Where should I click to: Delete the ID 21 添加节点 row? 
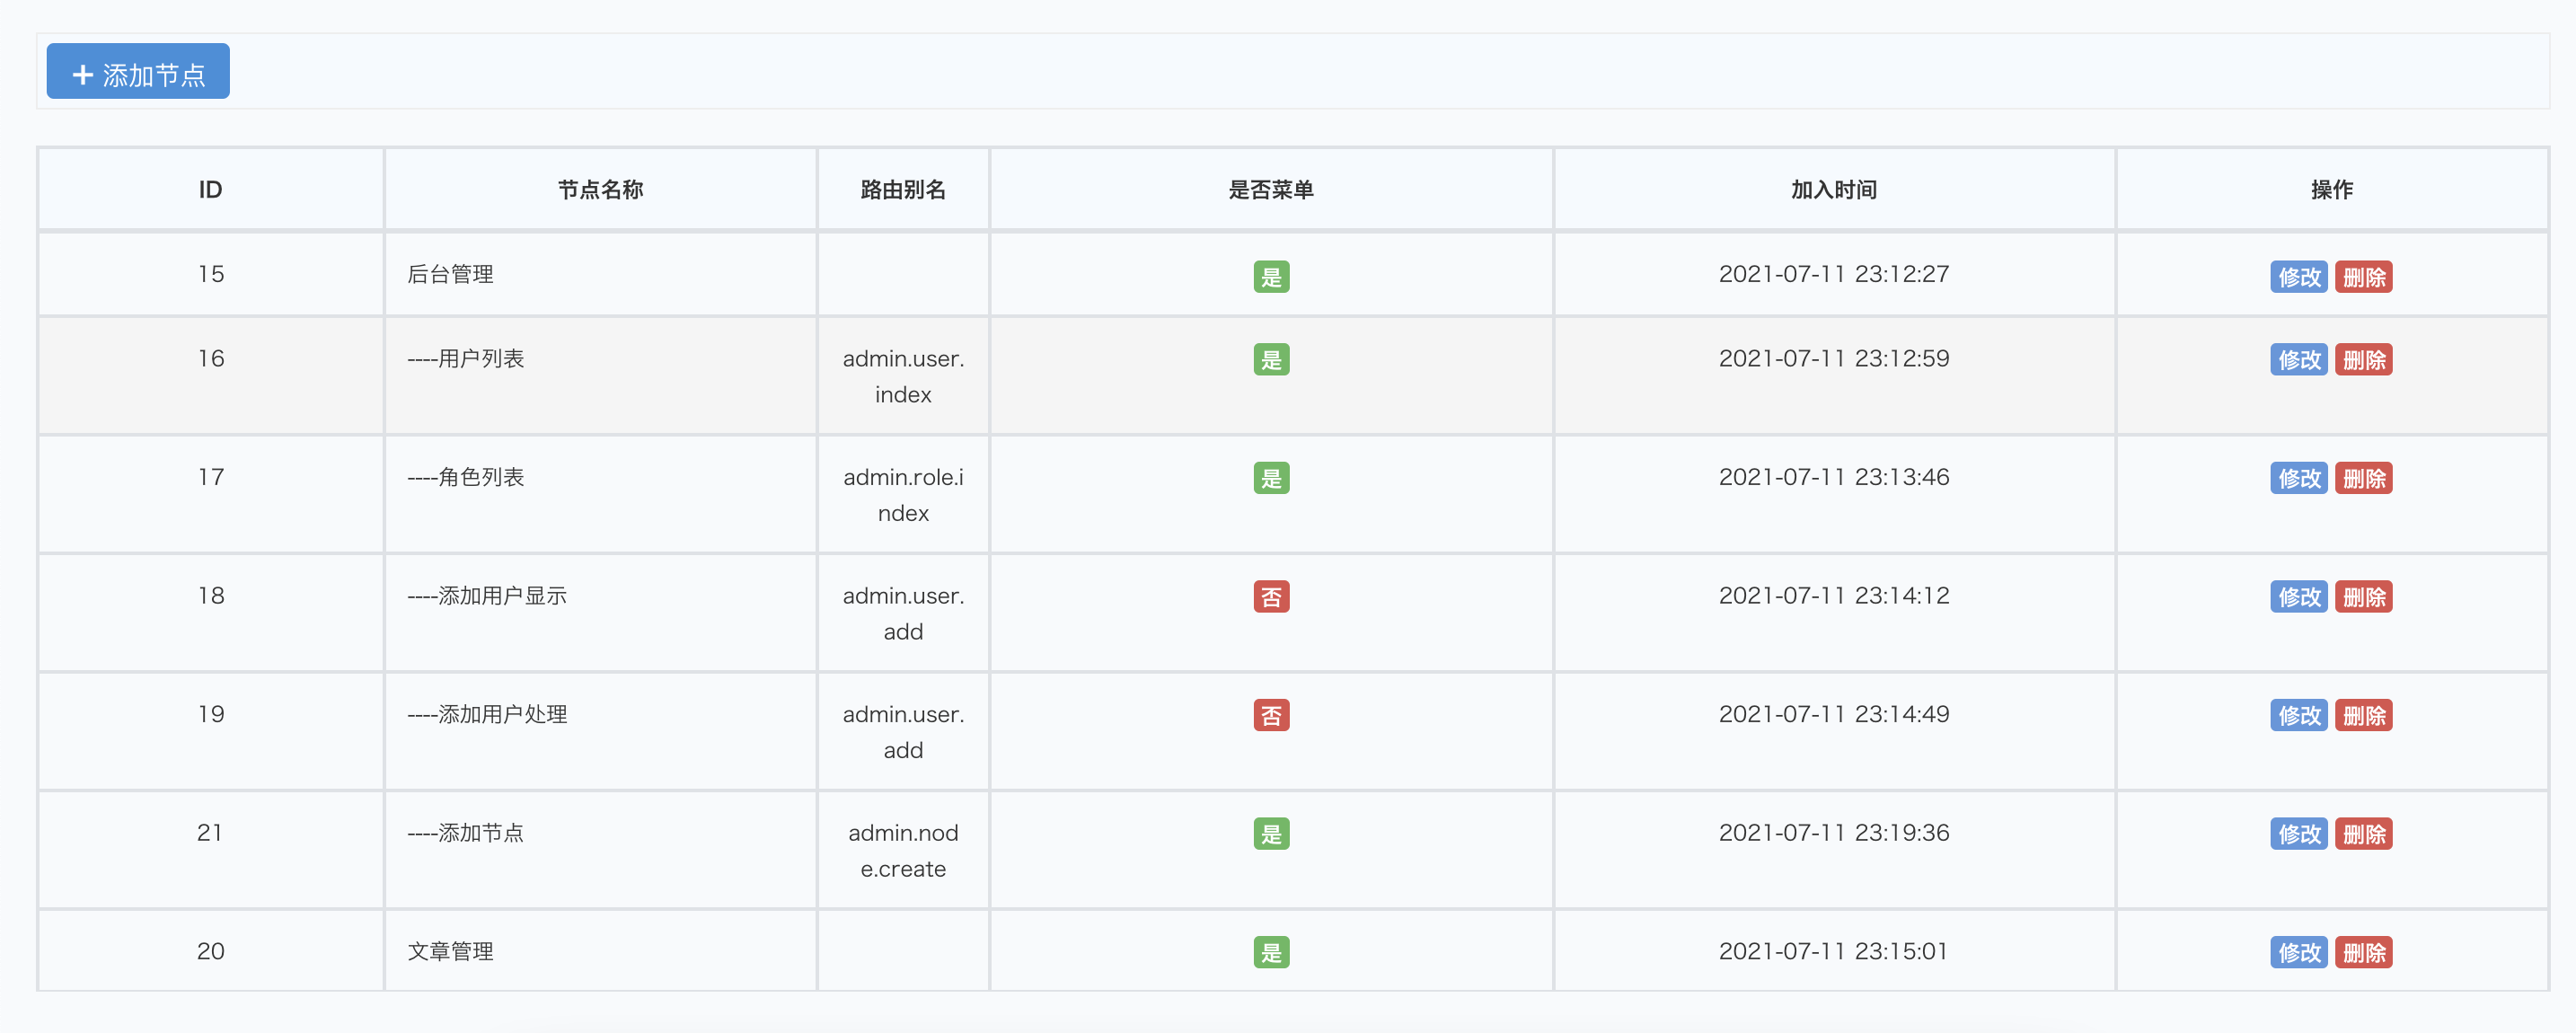(2363, 834)
